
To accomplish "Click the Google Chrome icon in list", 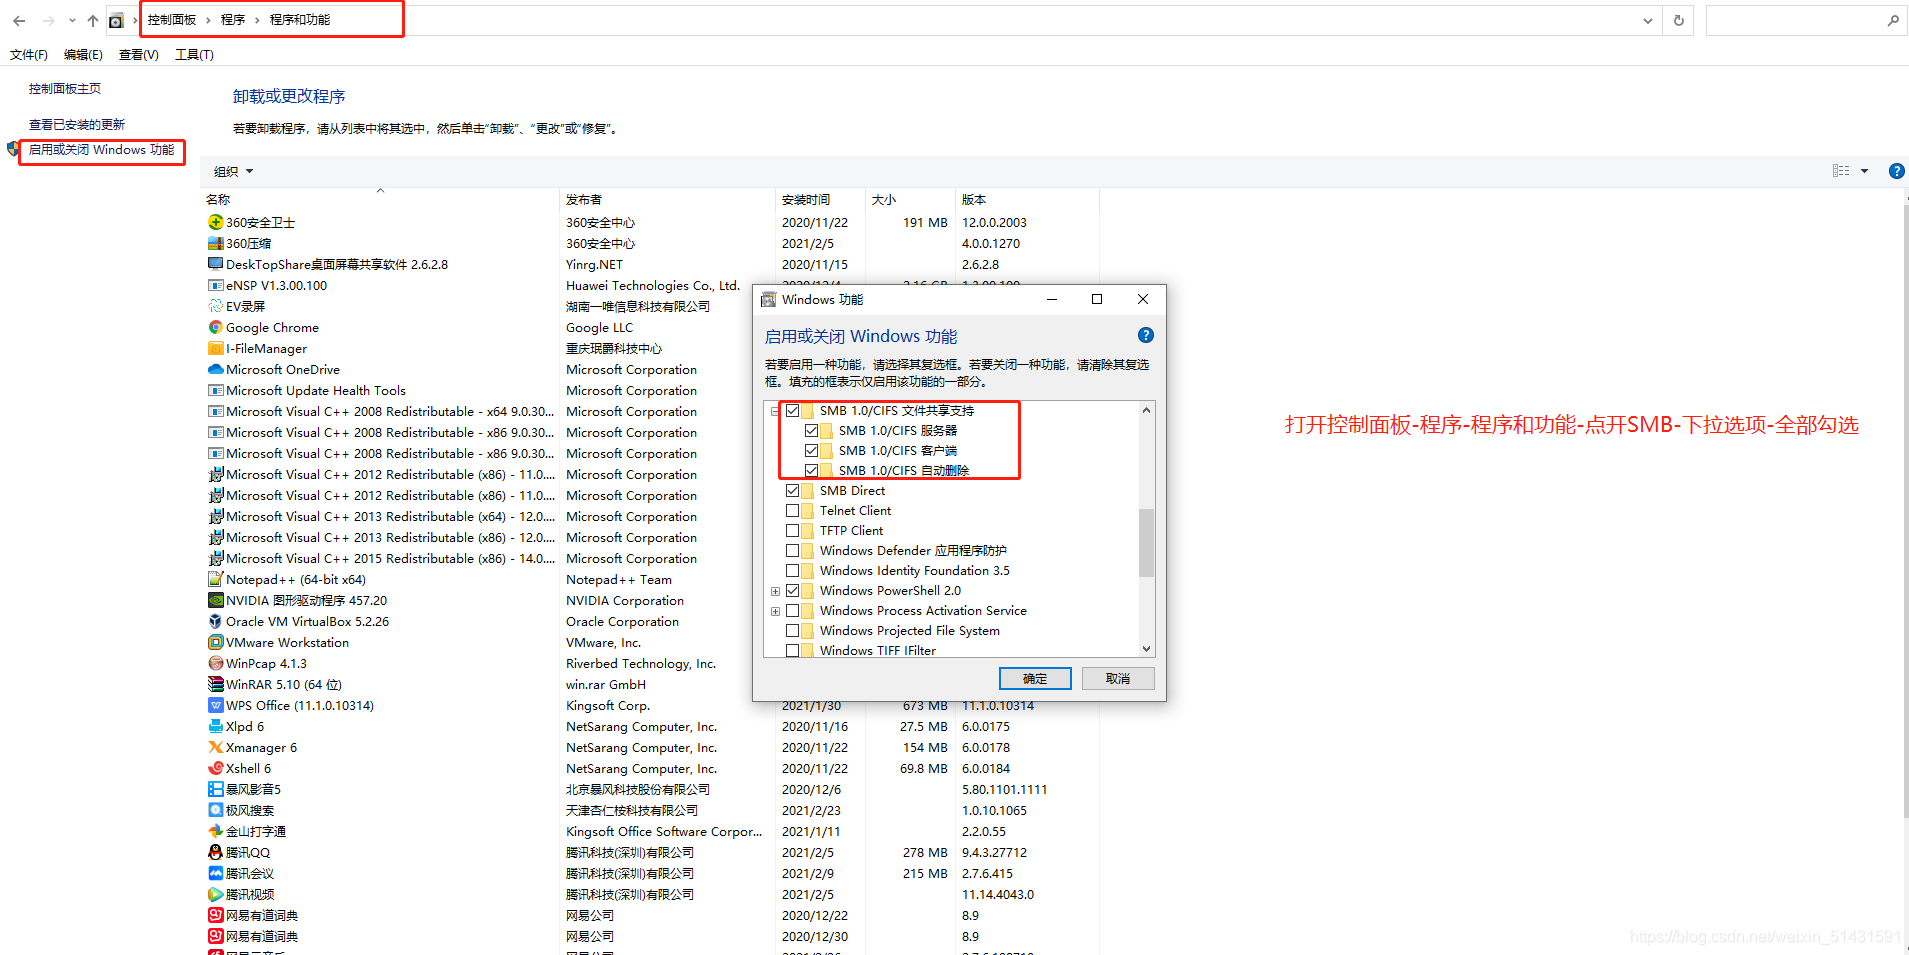I will (215, 327).
